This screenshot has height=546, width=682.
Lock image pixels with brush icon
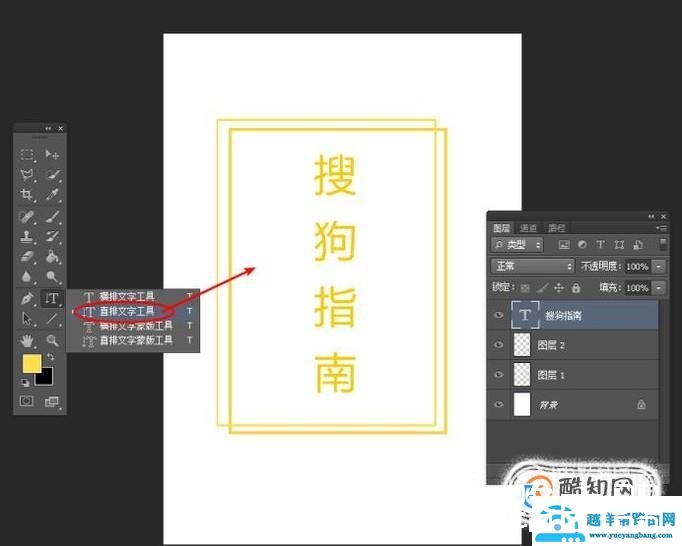542,288
